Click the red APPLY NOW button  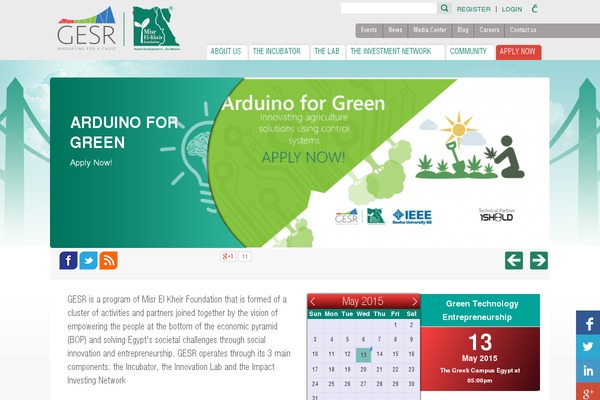[x=518, y=51]
